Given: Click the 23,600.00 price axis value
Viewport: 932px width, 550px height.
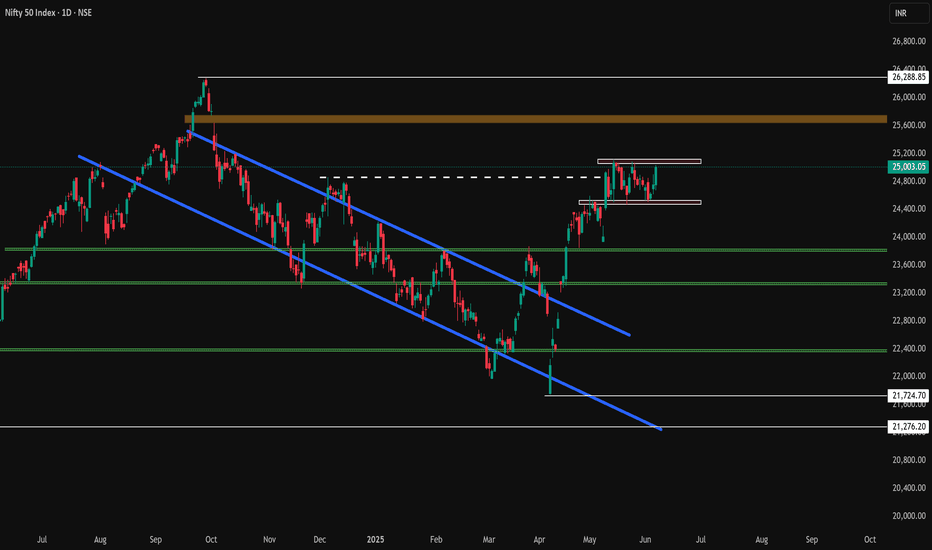Looking at the screenshot, I should point(909,265).
